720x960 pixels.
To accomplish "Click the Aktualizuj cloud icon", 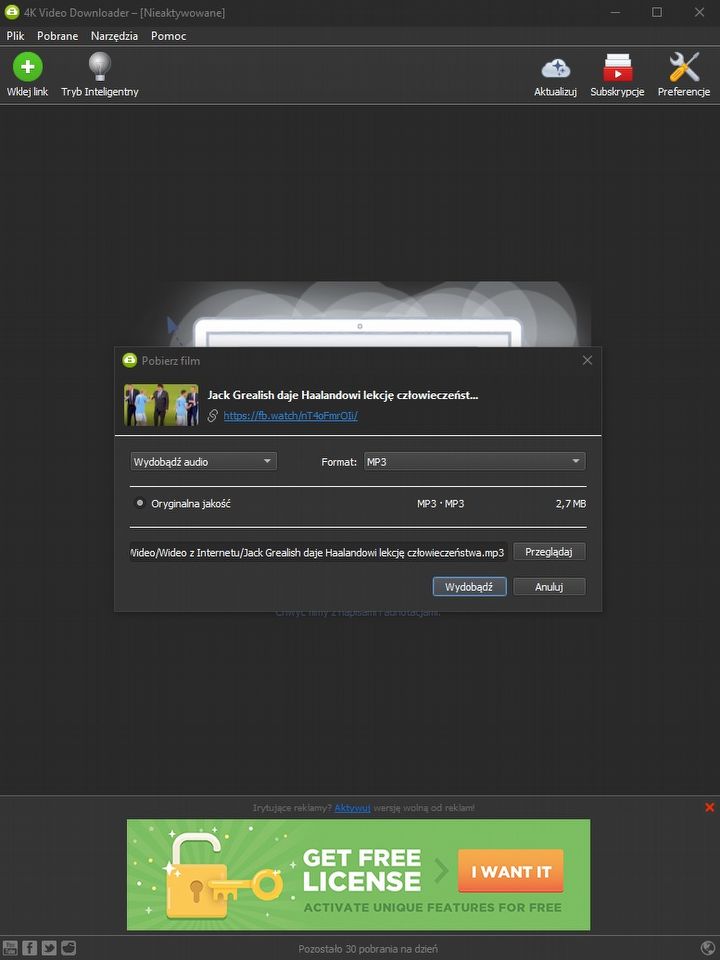I will click(x=555, y=68).
